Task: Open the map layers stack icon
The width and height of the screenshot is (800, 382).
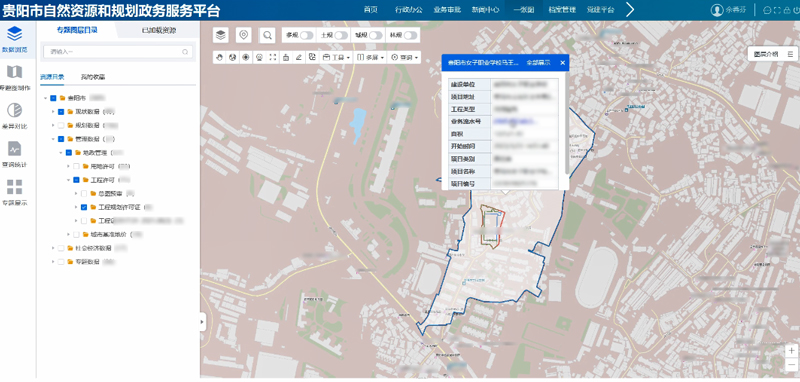Action: pos(220,35)
